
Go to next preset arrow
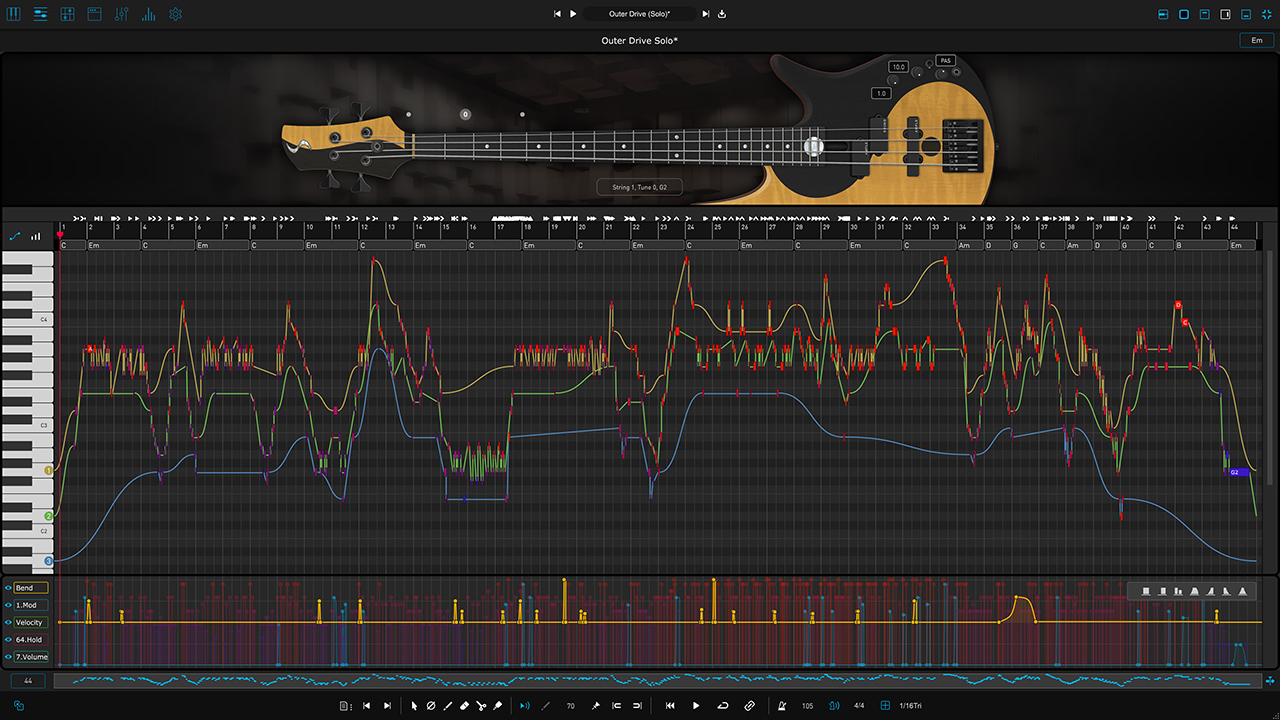[706, 14]
